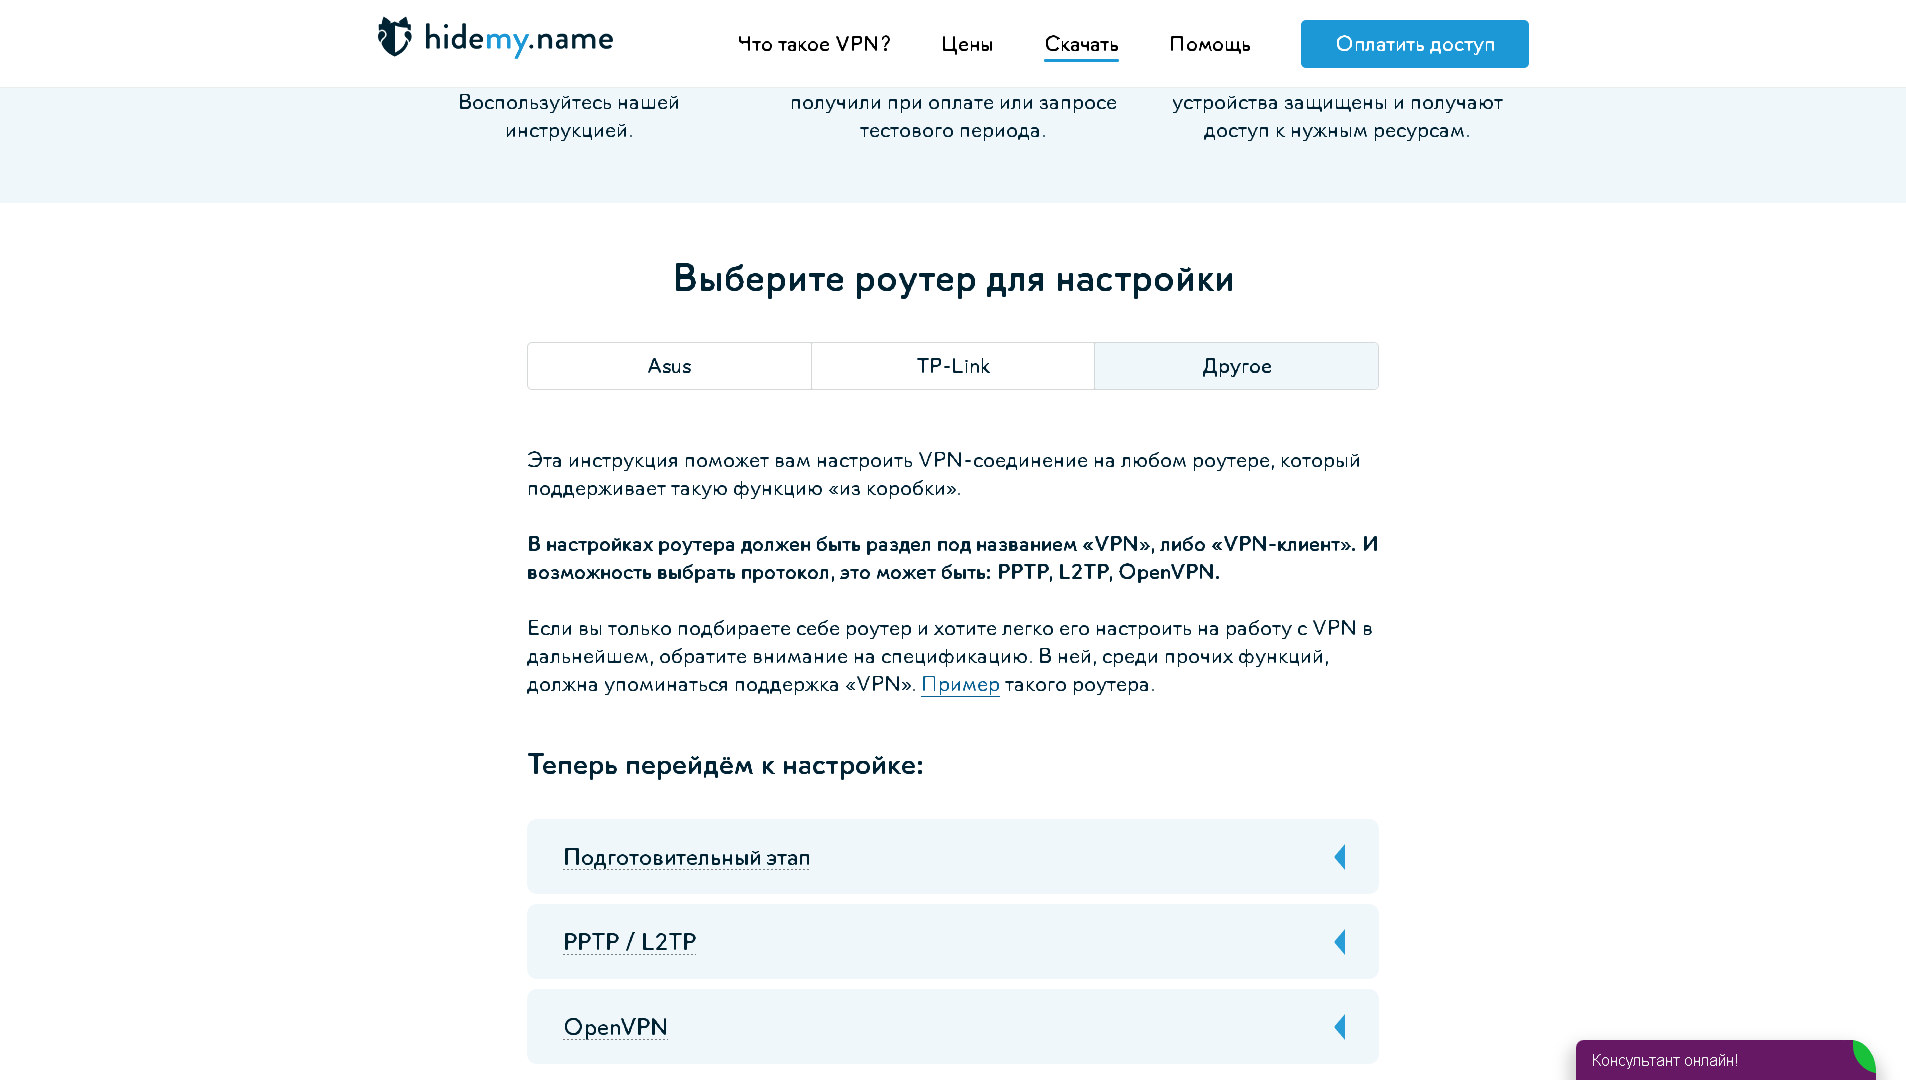The width and height of the screenshot is (1906, 1080).
Task: Expand the PPTP / L2TP section
Action: tap(953, 942)
